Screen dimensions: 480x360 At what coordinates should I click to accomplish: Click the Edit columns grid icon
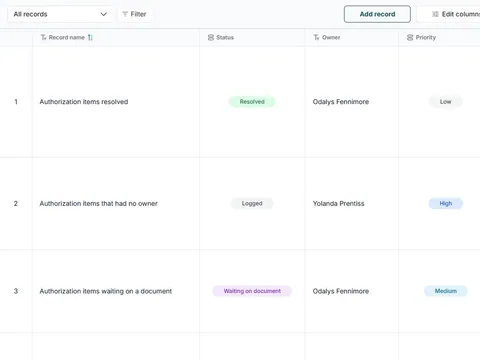pyautogui.click(x=435, y=14)
